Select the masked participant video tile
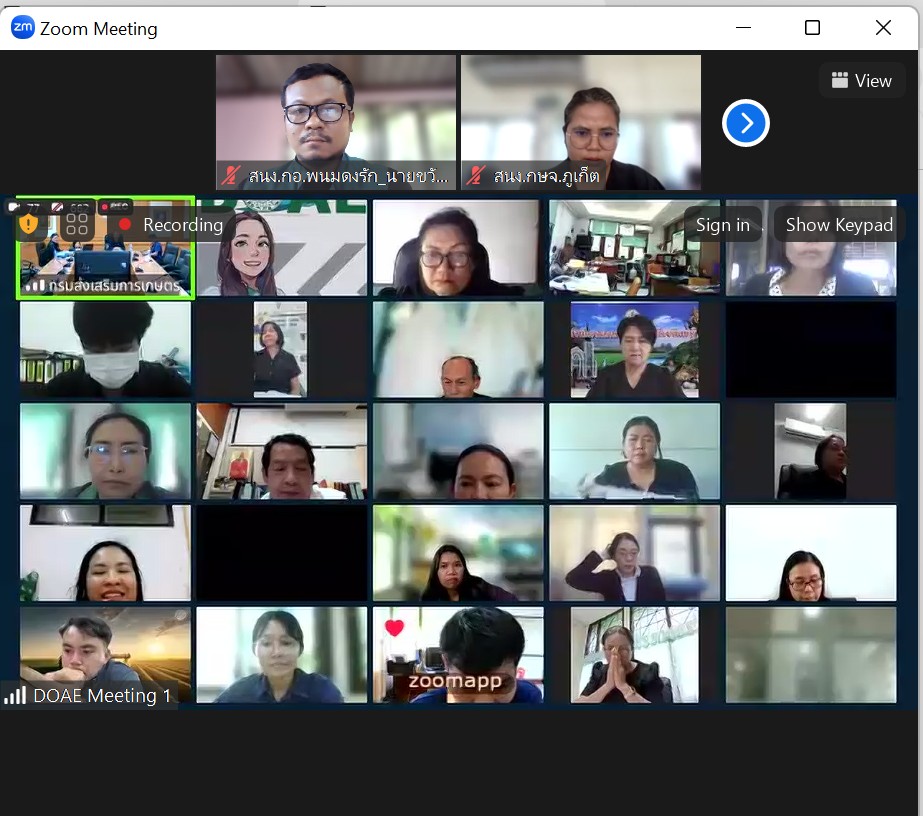Image resolution: width=923 pixels, height=816 pixels. click(x=105, y=350)
